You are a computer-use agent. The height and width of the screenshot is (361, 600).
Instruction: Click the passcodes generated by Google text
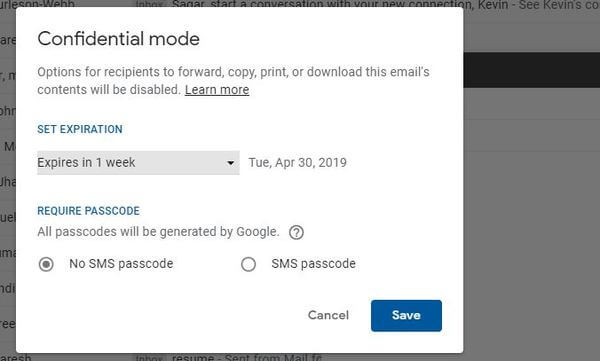click(158, 232)
